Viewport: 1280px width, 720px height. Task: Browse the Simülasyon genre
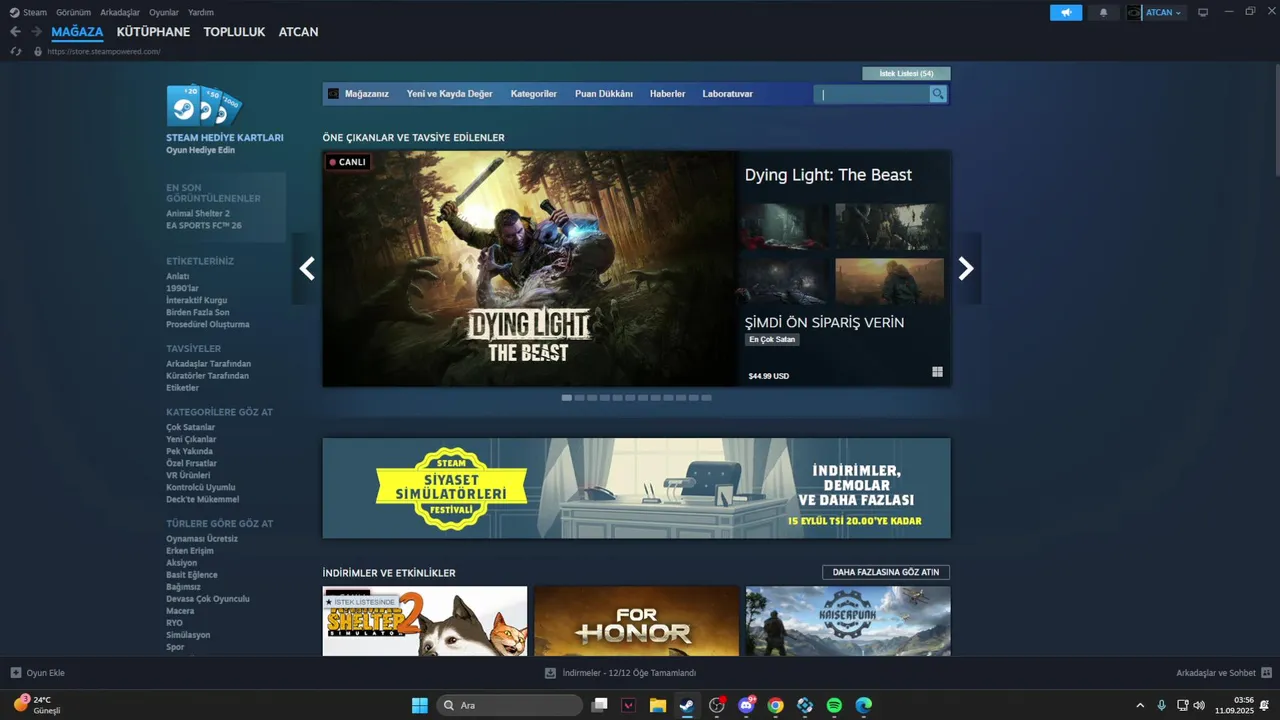[x=188, y=635]
